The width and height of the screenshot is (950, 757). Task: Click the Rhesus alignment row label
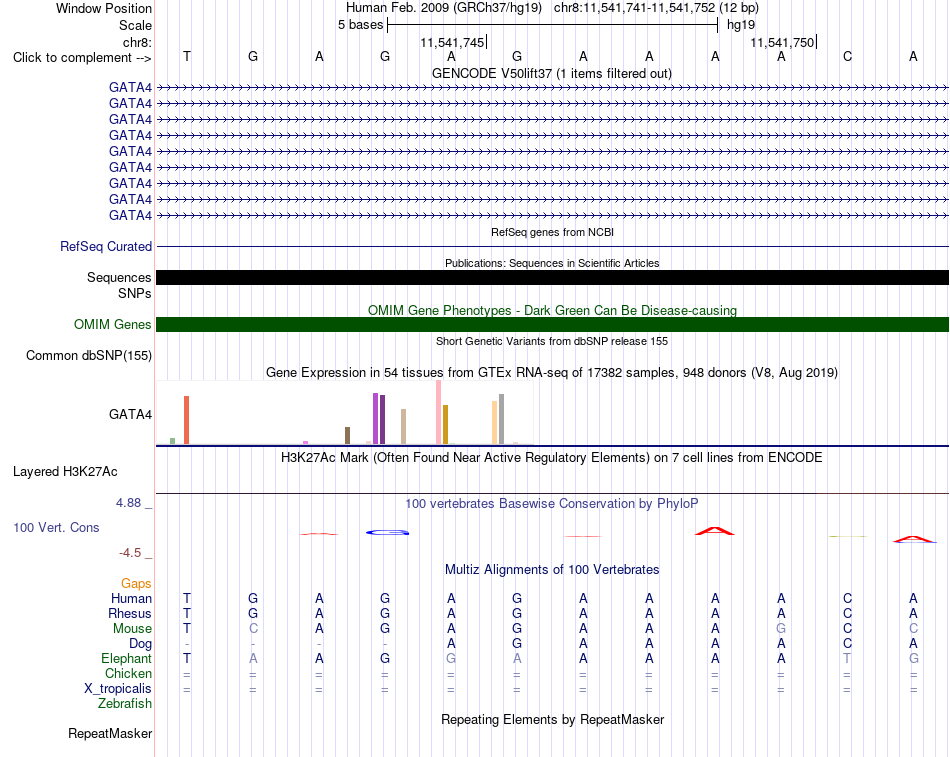click(x=130, y=614)
